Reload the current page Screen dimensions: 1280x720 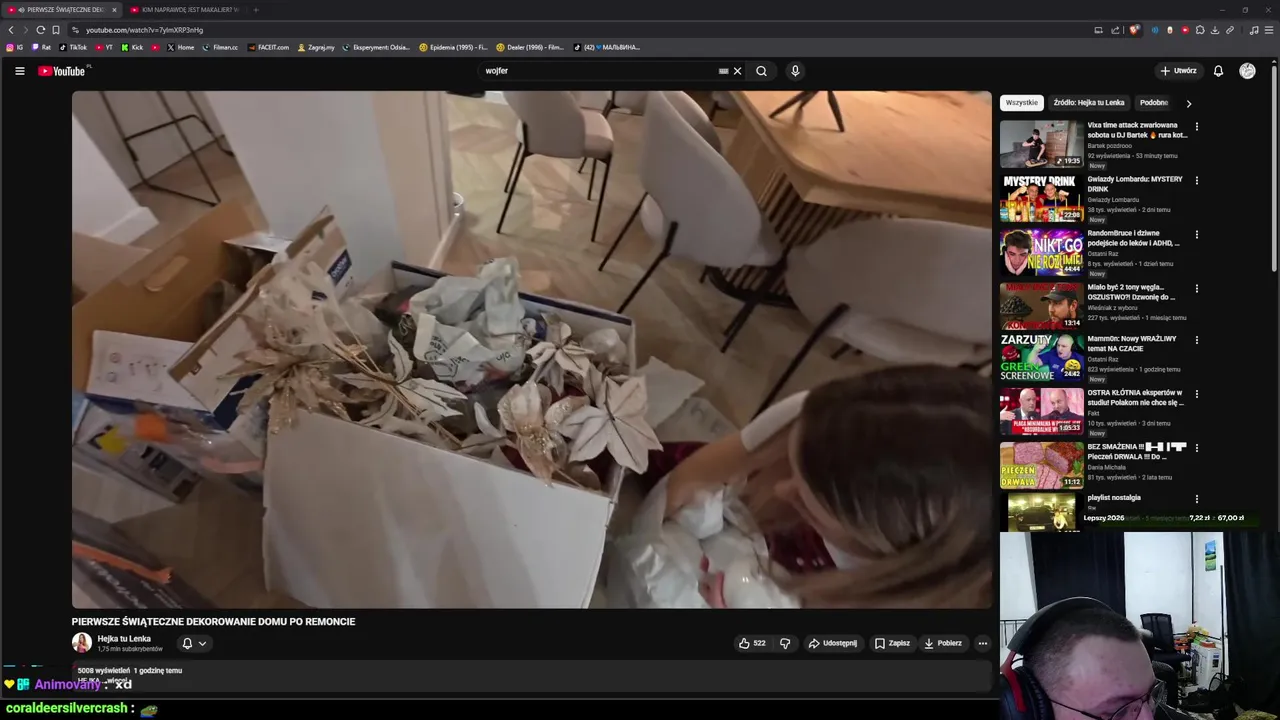40,30
